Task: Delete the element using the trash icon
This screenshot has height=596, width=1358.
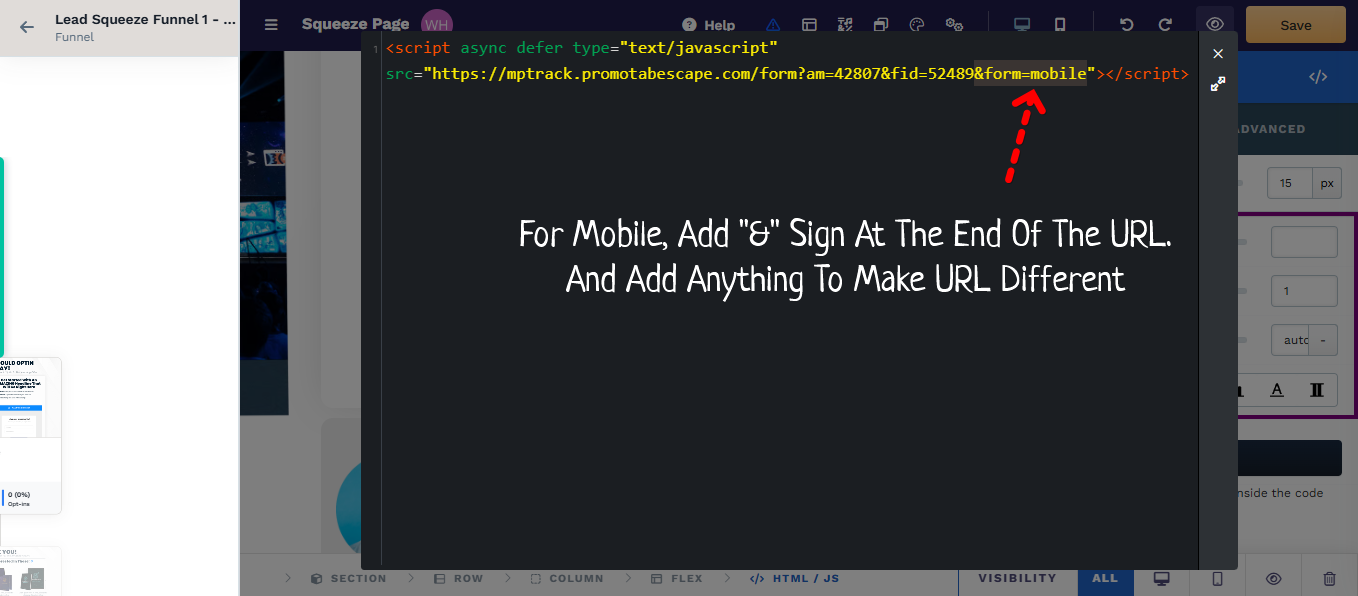Action: (1329, 578)
